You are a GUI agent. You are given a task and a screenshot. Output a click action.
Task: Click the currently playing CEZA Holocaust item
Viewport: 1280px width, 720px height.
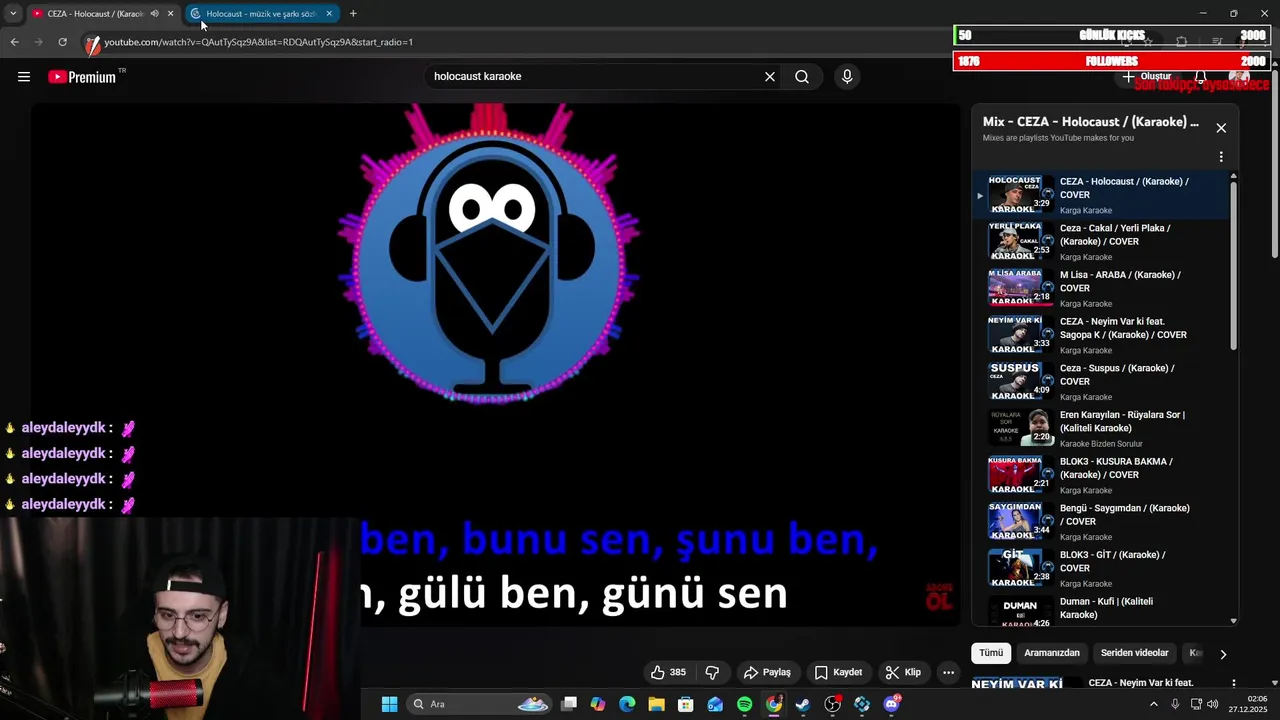(x=1101, y=195)
